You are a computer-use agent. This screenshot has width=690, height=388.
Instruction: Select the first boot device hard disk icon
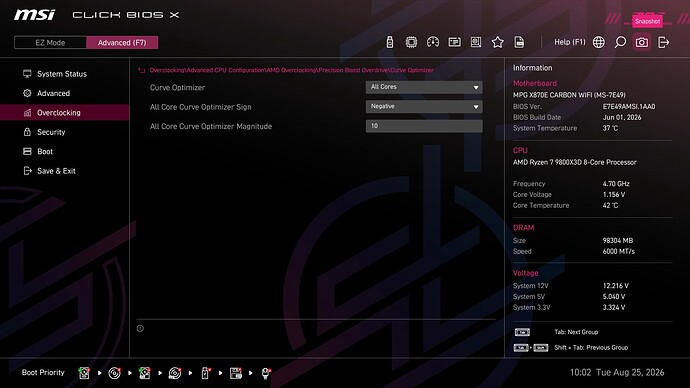[x=84, y=373]
